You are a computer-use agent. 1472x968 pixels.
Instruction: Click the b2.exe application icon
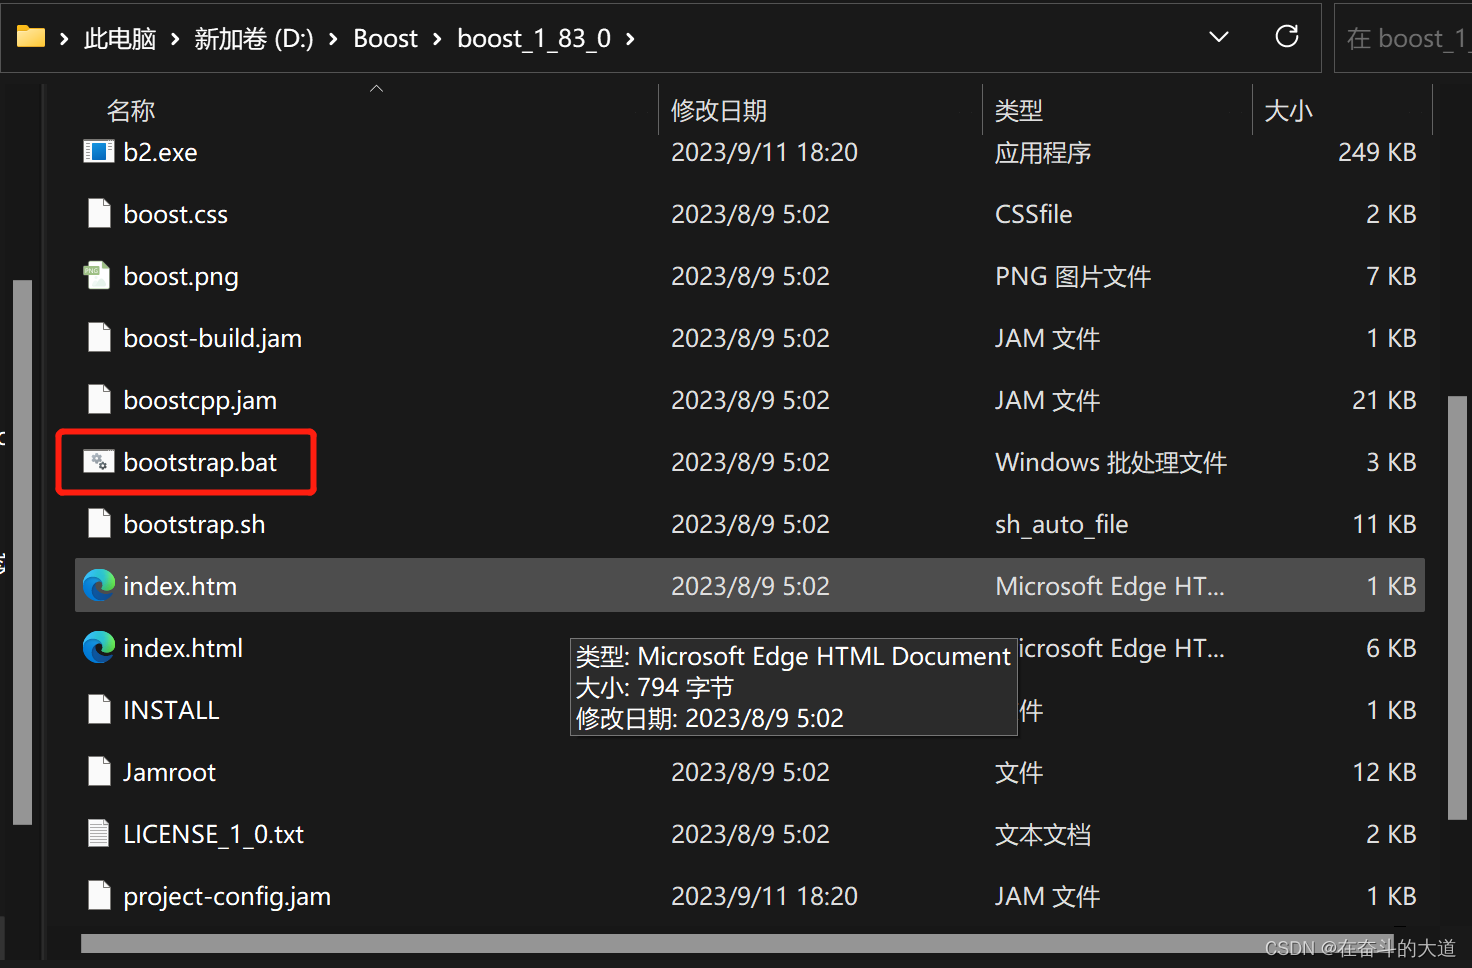pyautogui.click(x=98, y=152)
